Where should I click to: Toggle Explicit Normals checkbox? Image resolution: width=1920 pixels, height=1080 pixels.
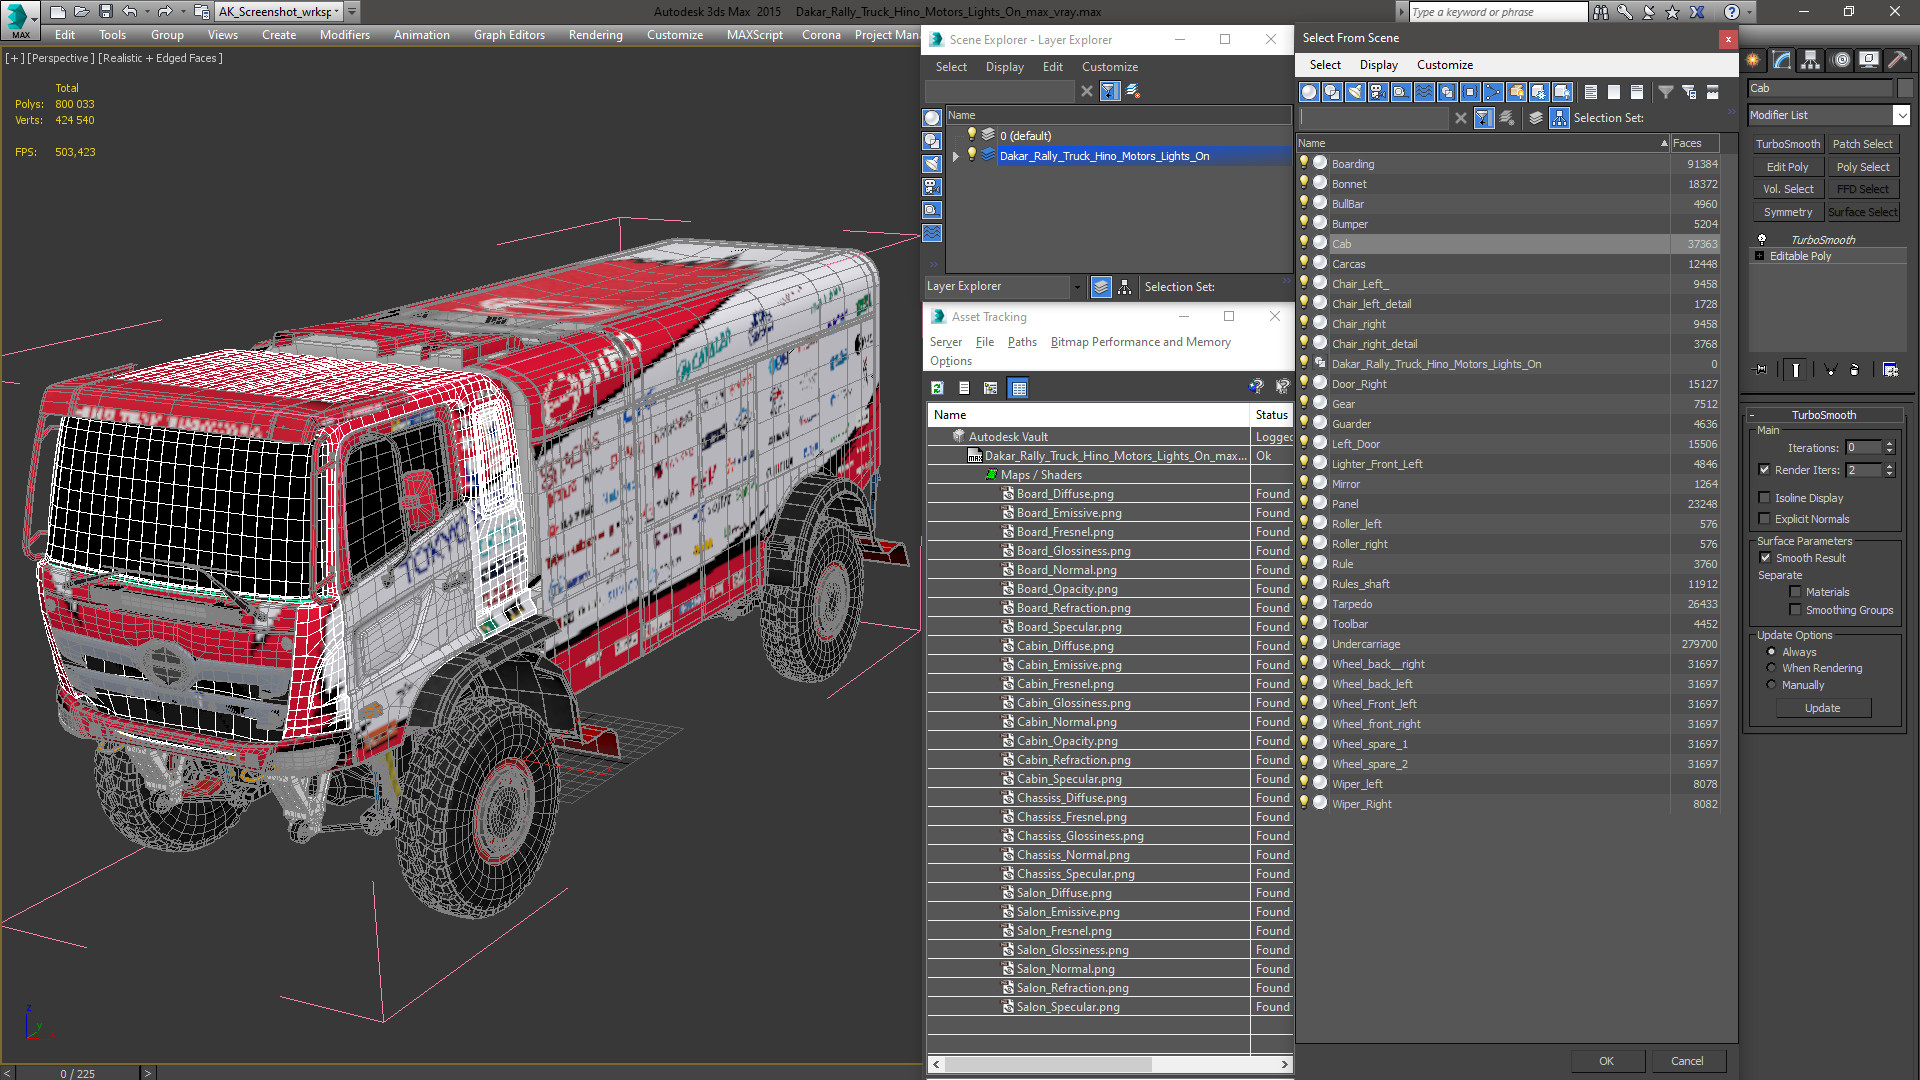[1764, 519]
